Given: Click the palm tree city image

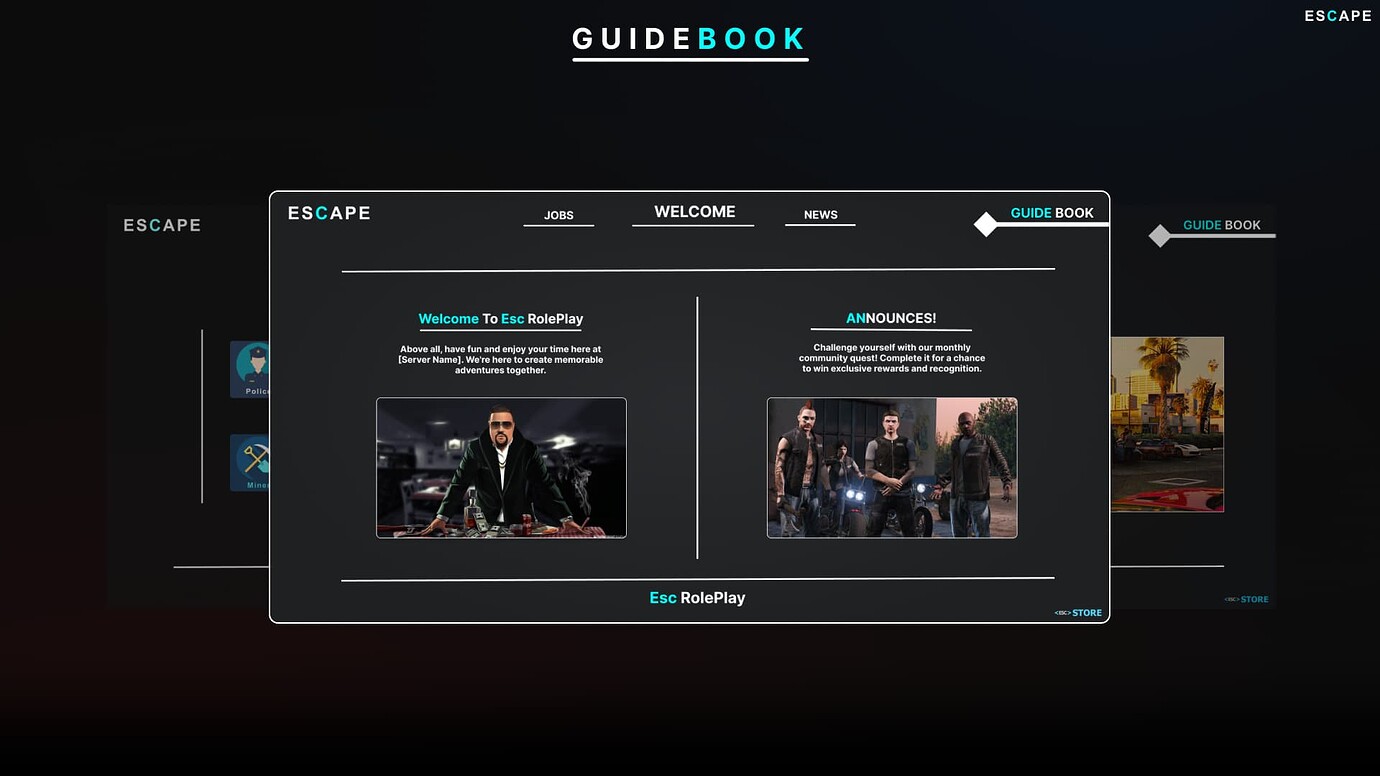Looking at the screenshot, I should pos(1167,424).
